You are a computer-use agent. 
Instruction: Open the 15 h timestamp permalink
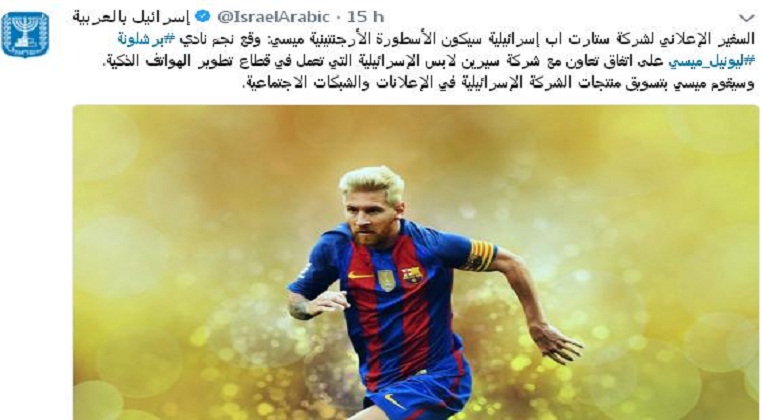point(365,17)
